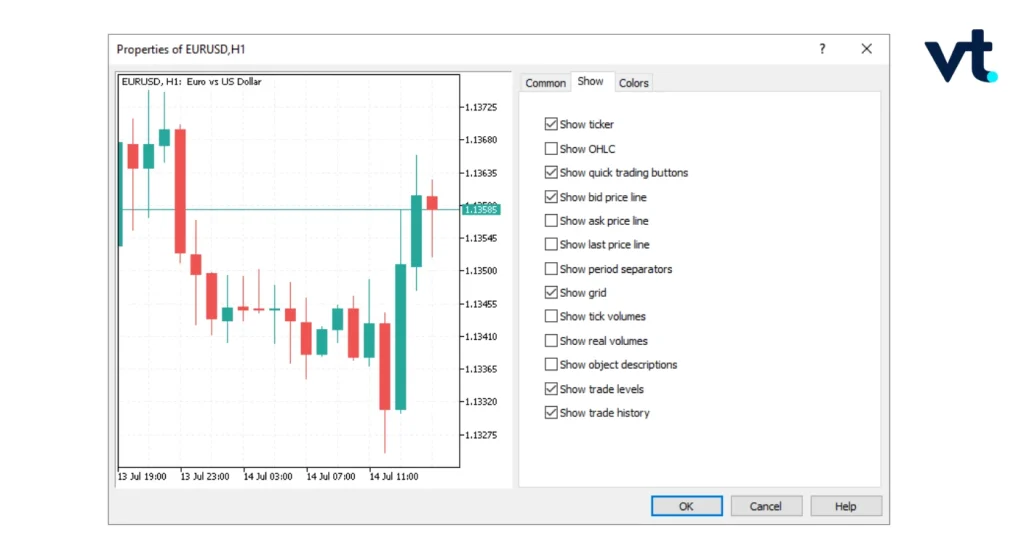Enable the Show OHLC checkbox
This screenshot has width=1024, height=559.
551,149
